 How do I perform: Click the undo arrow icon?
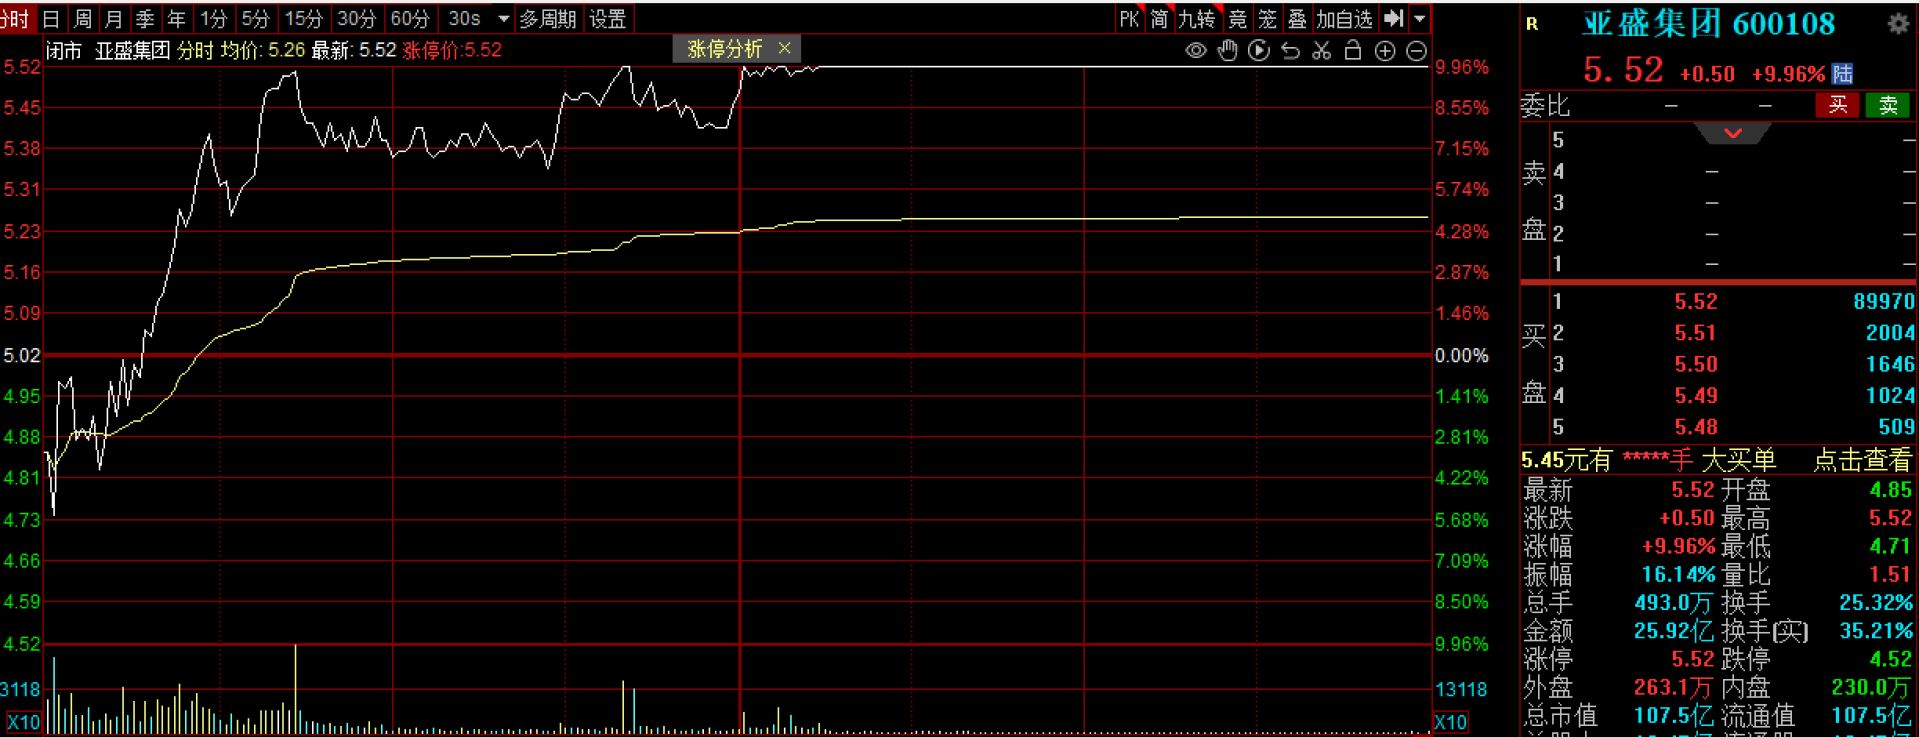[1290, 51]
